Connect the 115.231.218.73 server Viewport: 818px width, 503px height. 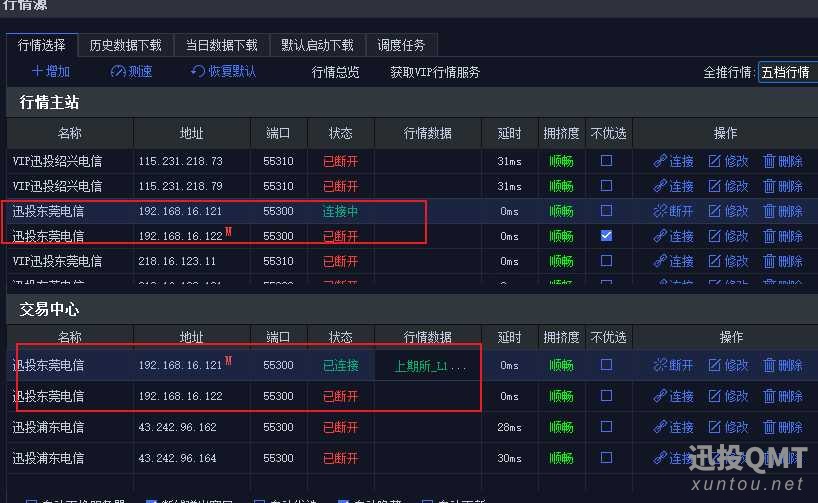click(x=673, y=161)
